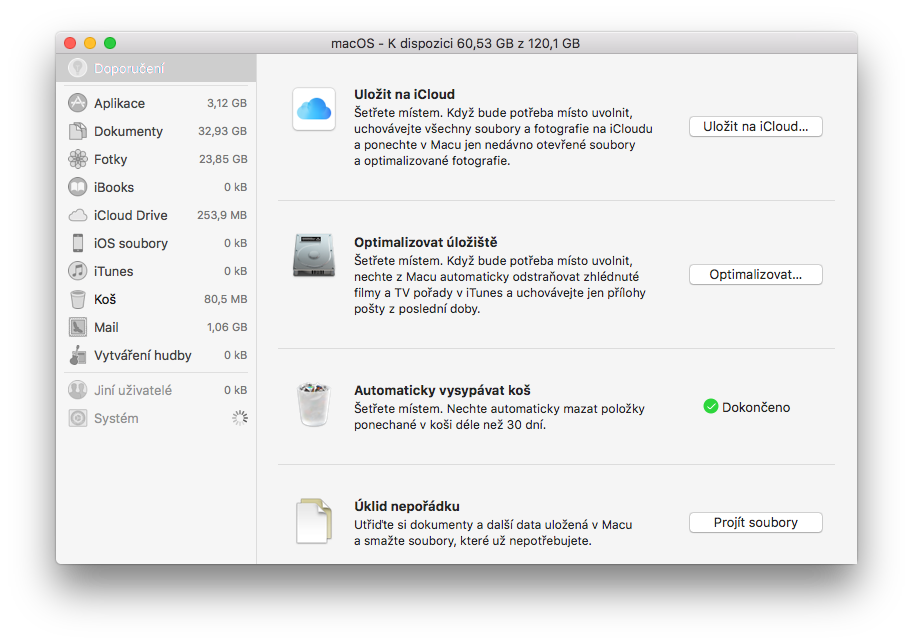Click the Koš trash can sidebar icon
This screenshot has width=913, height=644.
[77, 299]
